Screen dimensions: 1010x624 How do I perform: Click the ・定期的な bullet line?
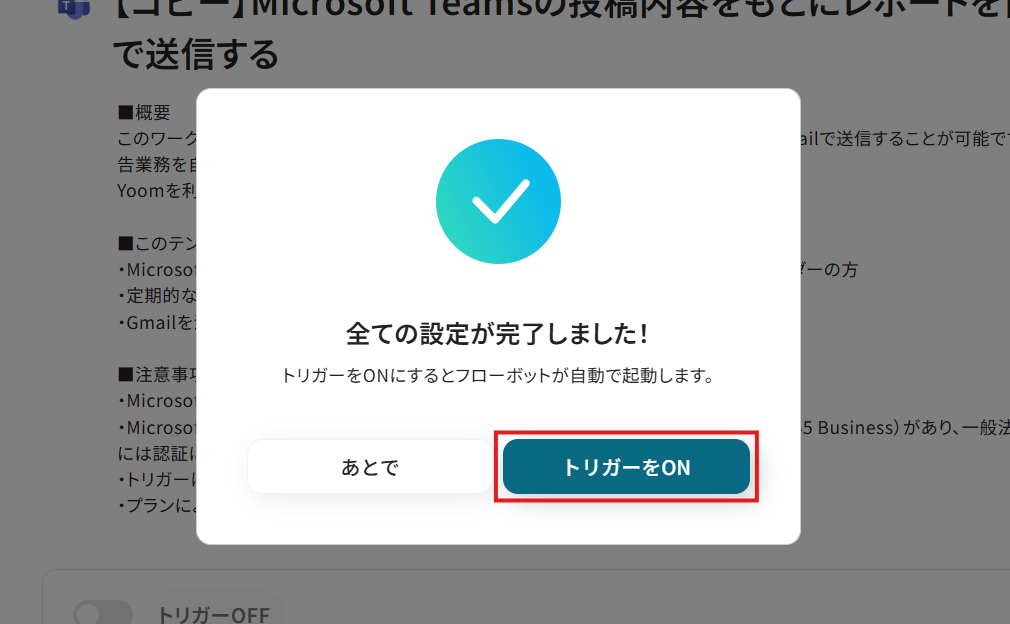(x=157, y=296)
